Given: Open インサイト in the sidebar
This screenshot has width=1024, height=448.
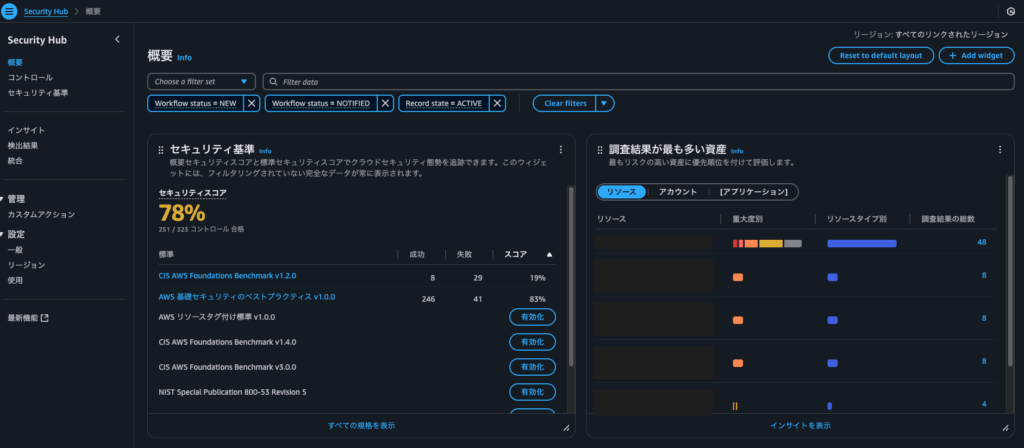Looking at the screenshot, I should click(x=26, y=130).
